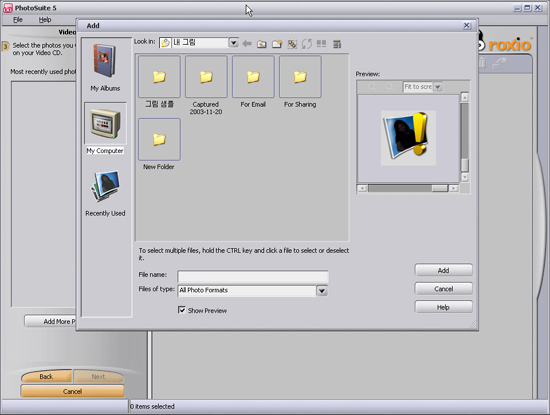Switch to thumbnails view icon
Screen dimensions: 550x415
pyautogui.click(x=321, y=43)
